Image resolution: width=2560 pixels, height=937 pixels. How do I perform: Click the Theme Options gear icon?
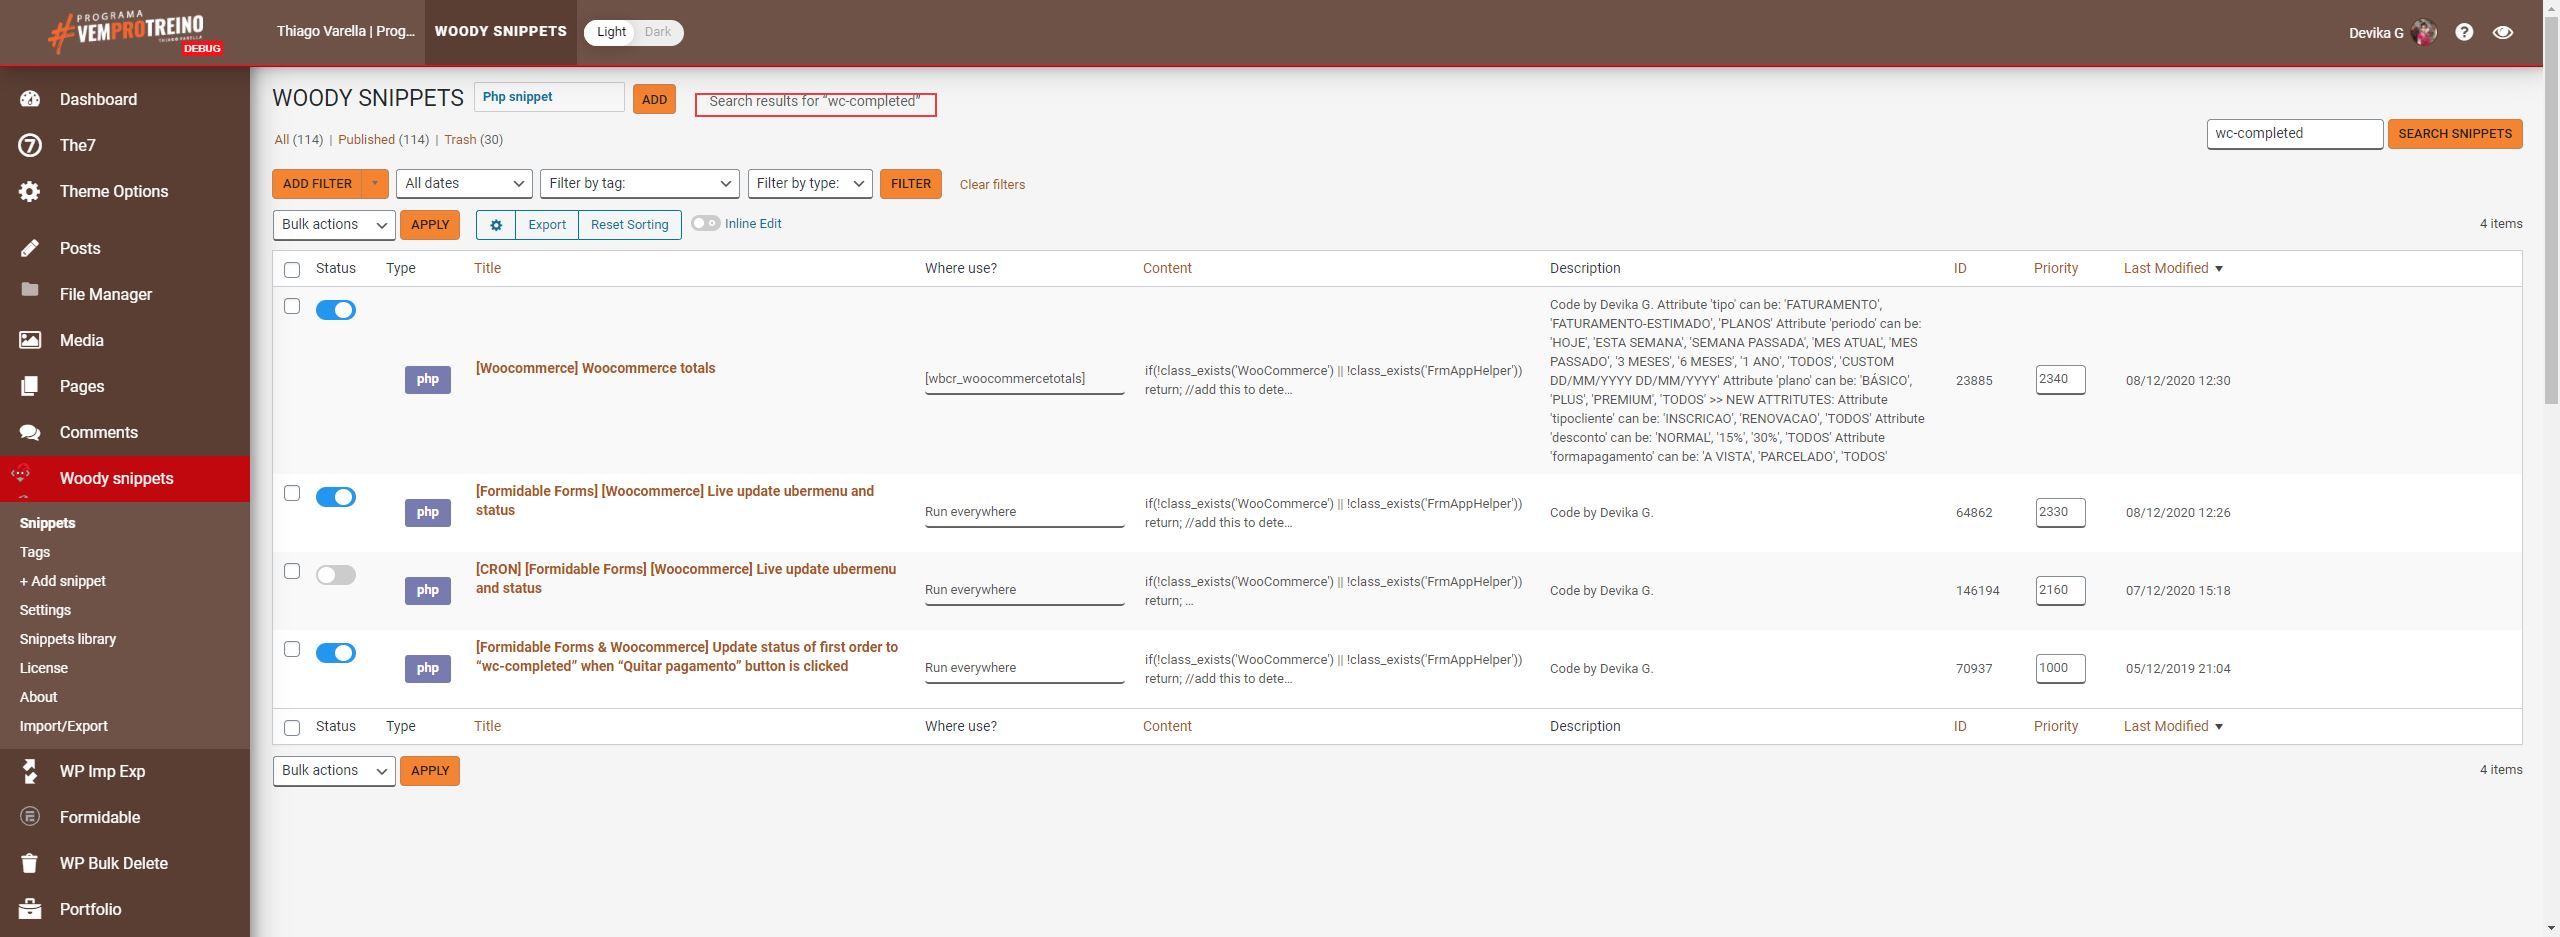pyautogui.click(x=30, y=191)
